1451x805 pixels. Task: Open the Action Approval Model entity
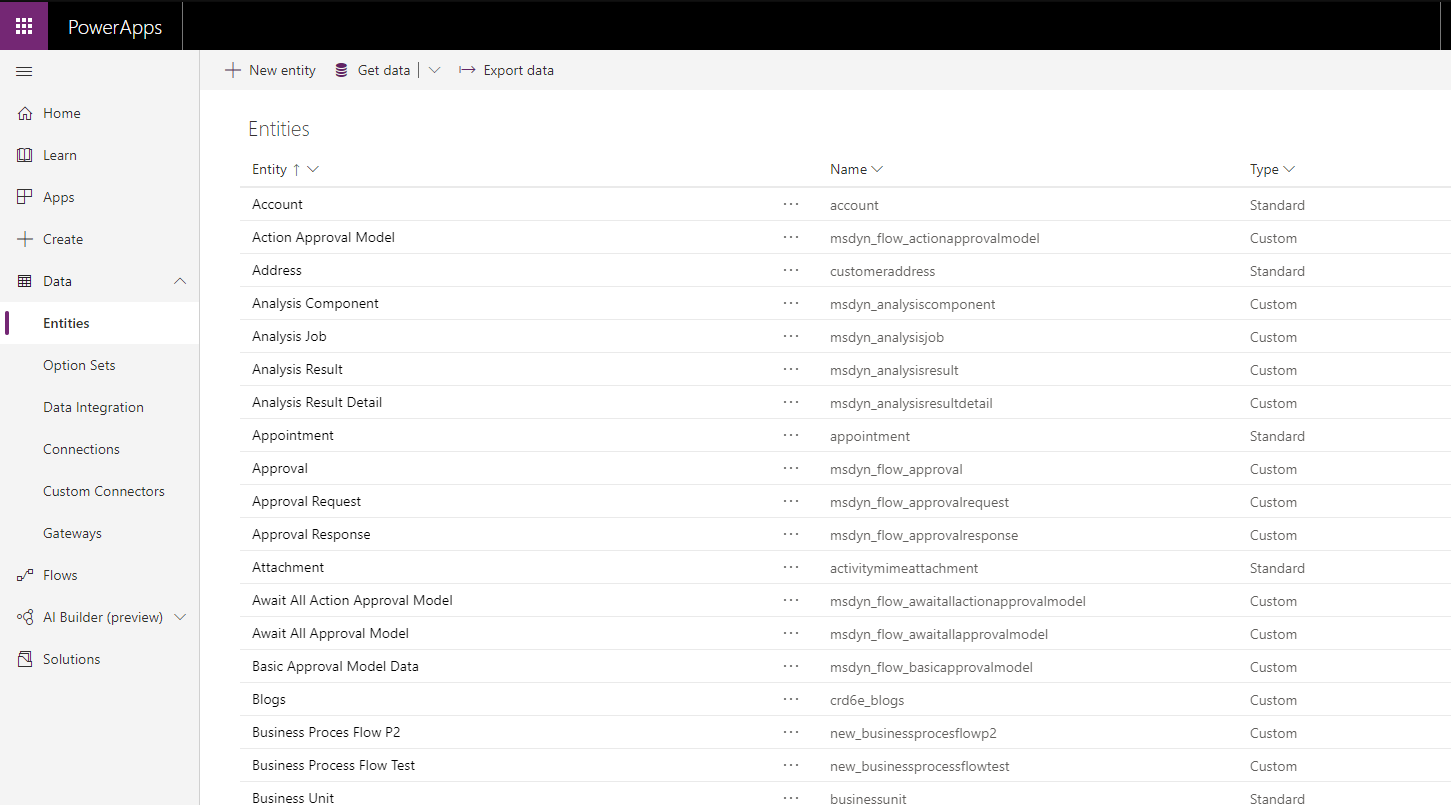coord(323,238)
